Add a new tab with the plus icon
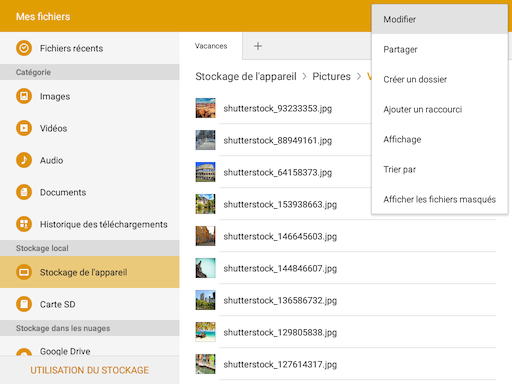Screen dimensions: 512x384 point(258,46)
